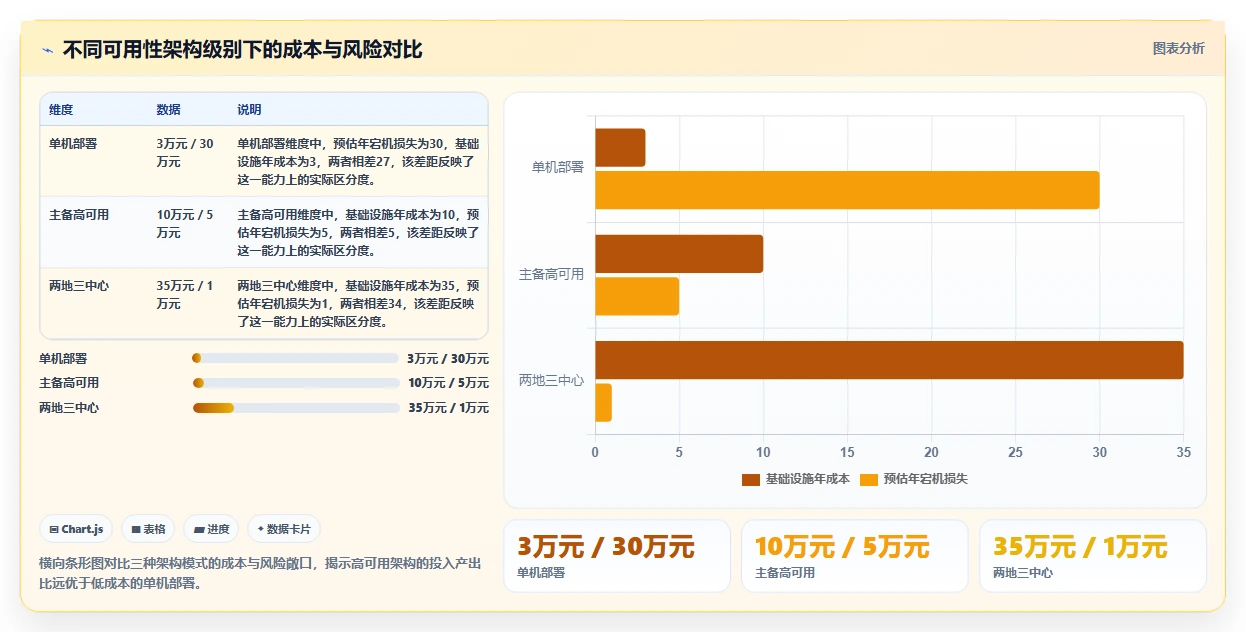1246x632 pixels.
Task: Select the 数据卡片 tag chip
Action: (284, 529)
